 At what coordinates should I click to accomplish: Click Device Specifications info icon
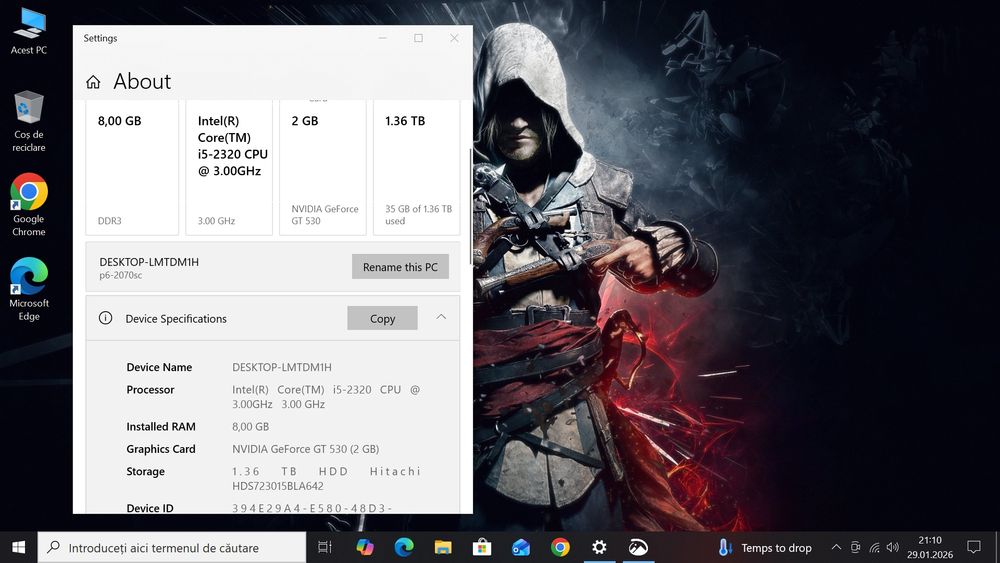(106, 318)
